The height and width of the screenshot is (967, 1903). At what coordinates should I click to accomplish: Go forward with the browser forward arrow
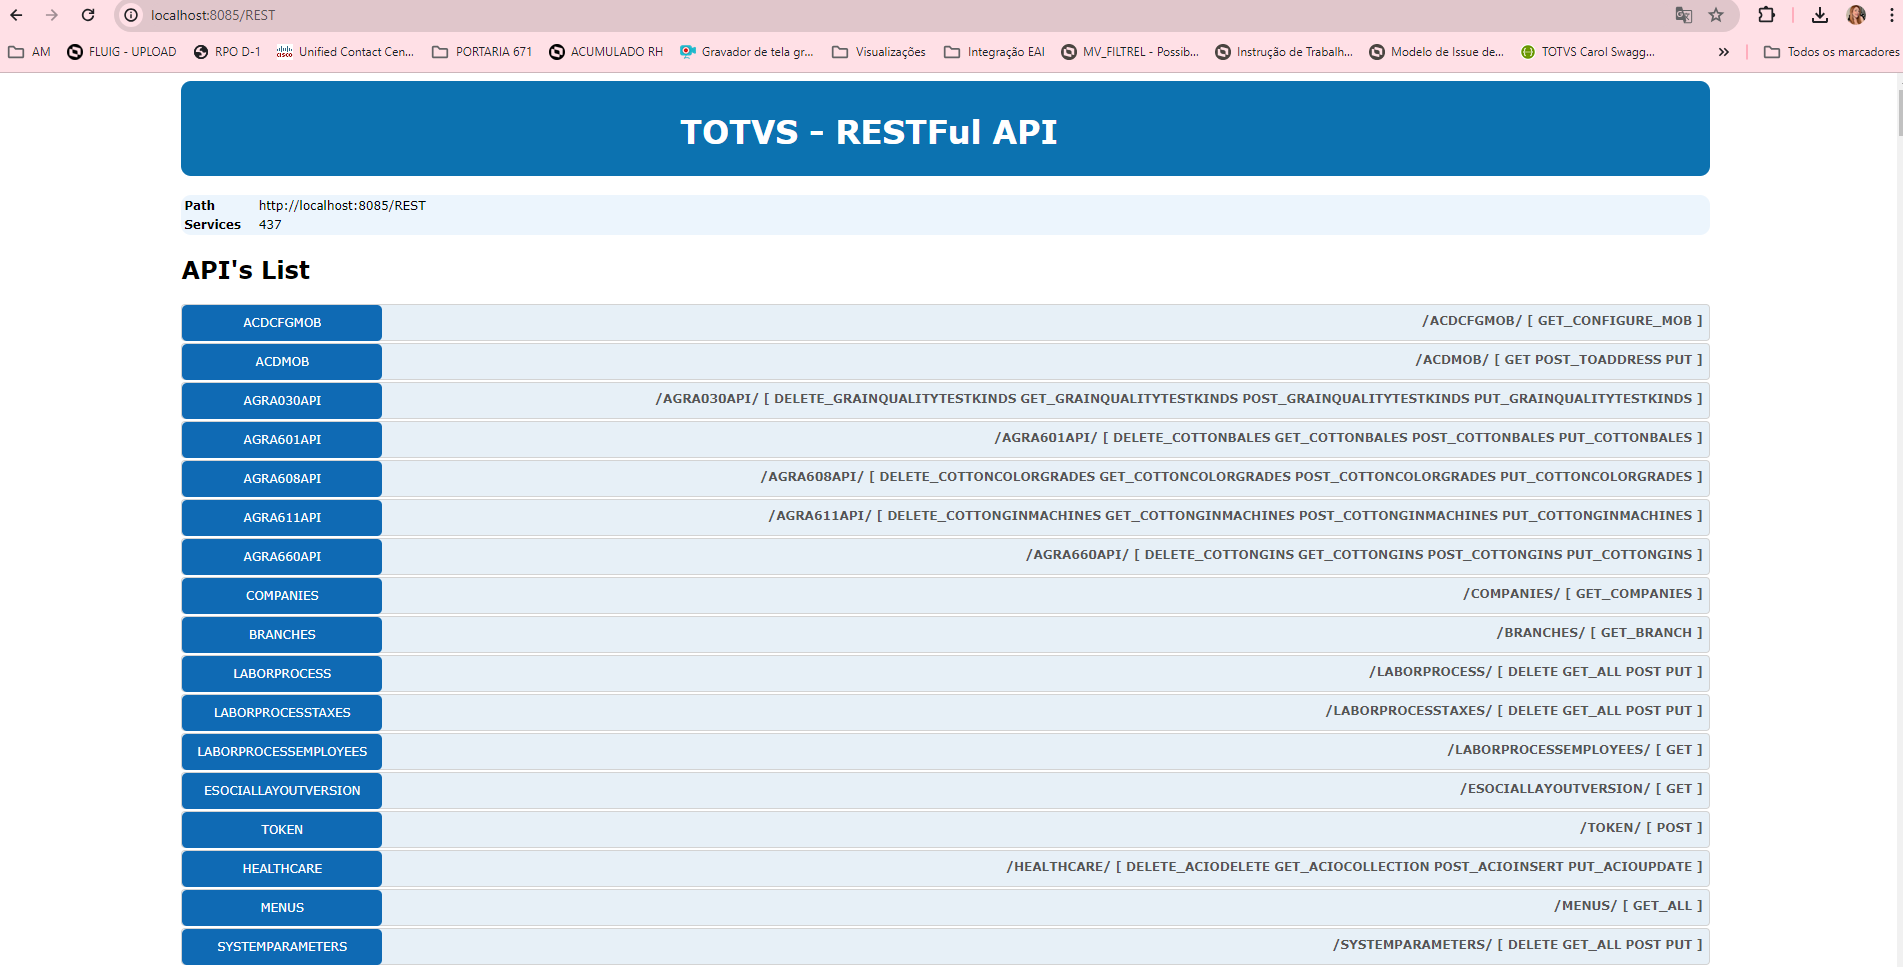point(52,15)
